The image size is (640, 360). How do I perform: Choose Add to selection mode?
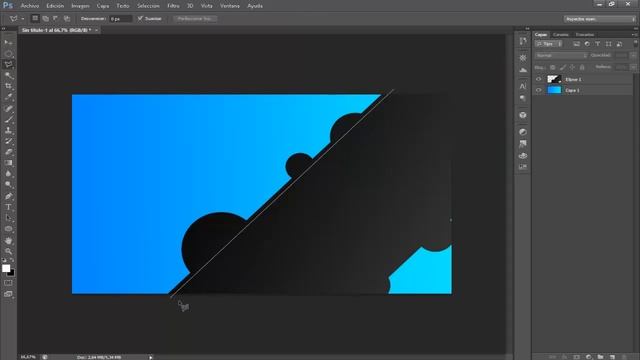tap(46, 18)
